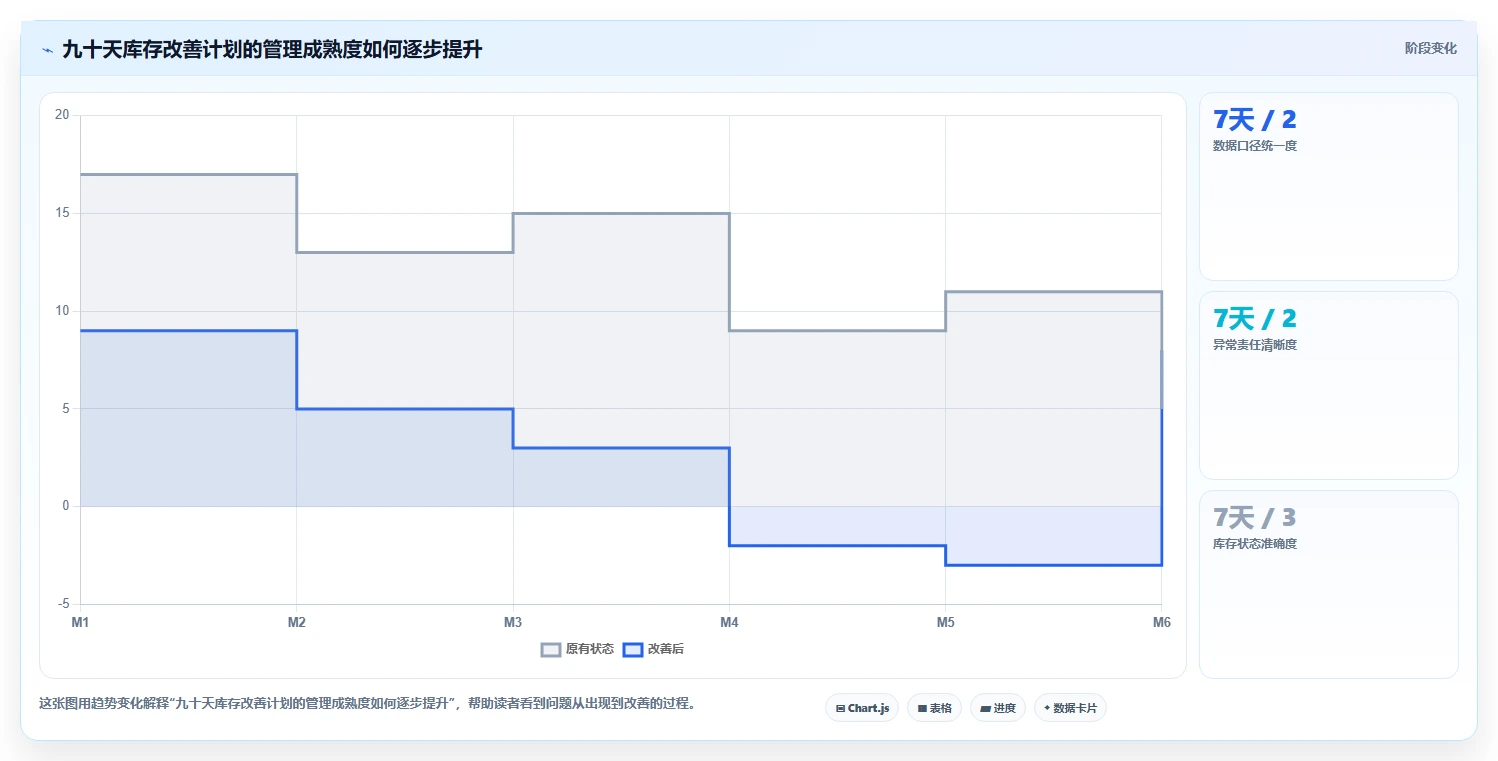
Task: Click the M1 x-axis label
Action: point(80,623)
